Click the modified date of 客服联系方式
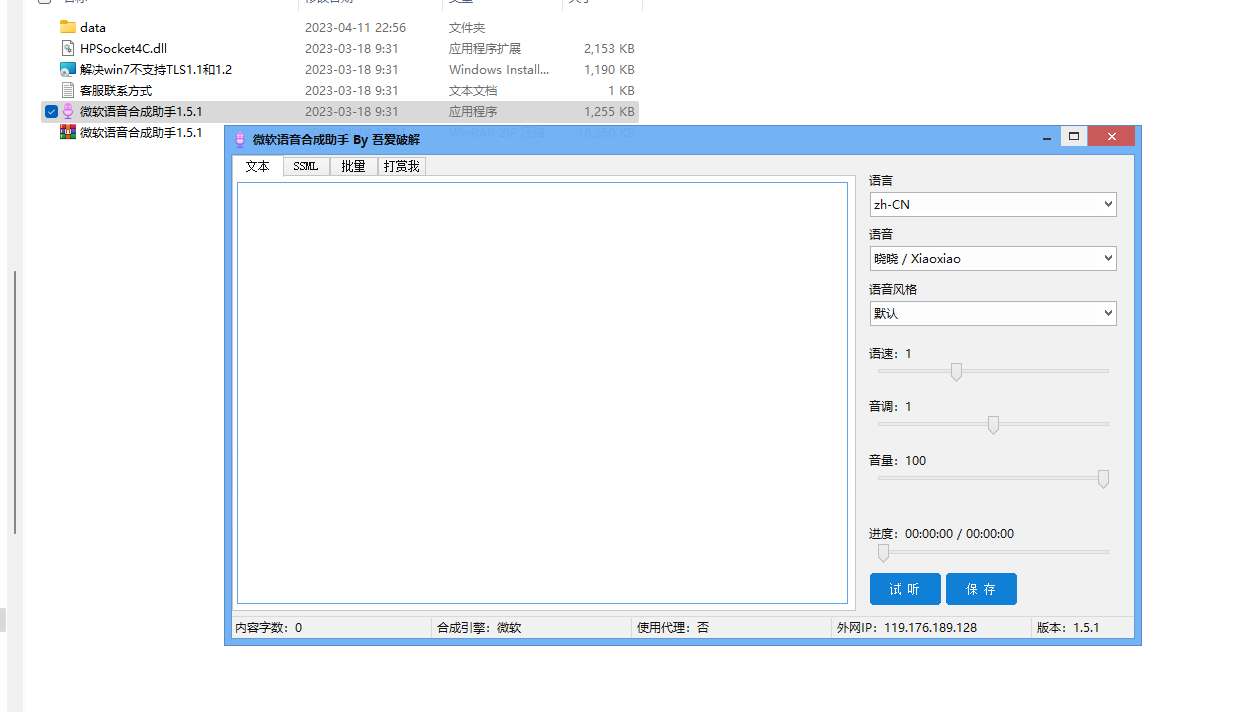 (x=352, y=90)
